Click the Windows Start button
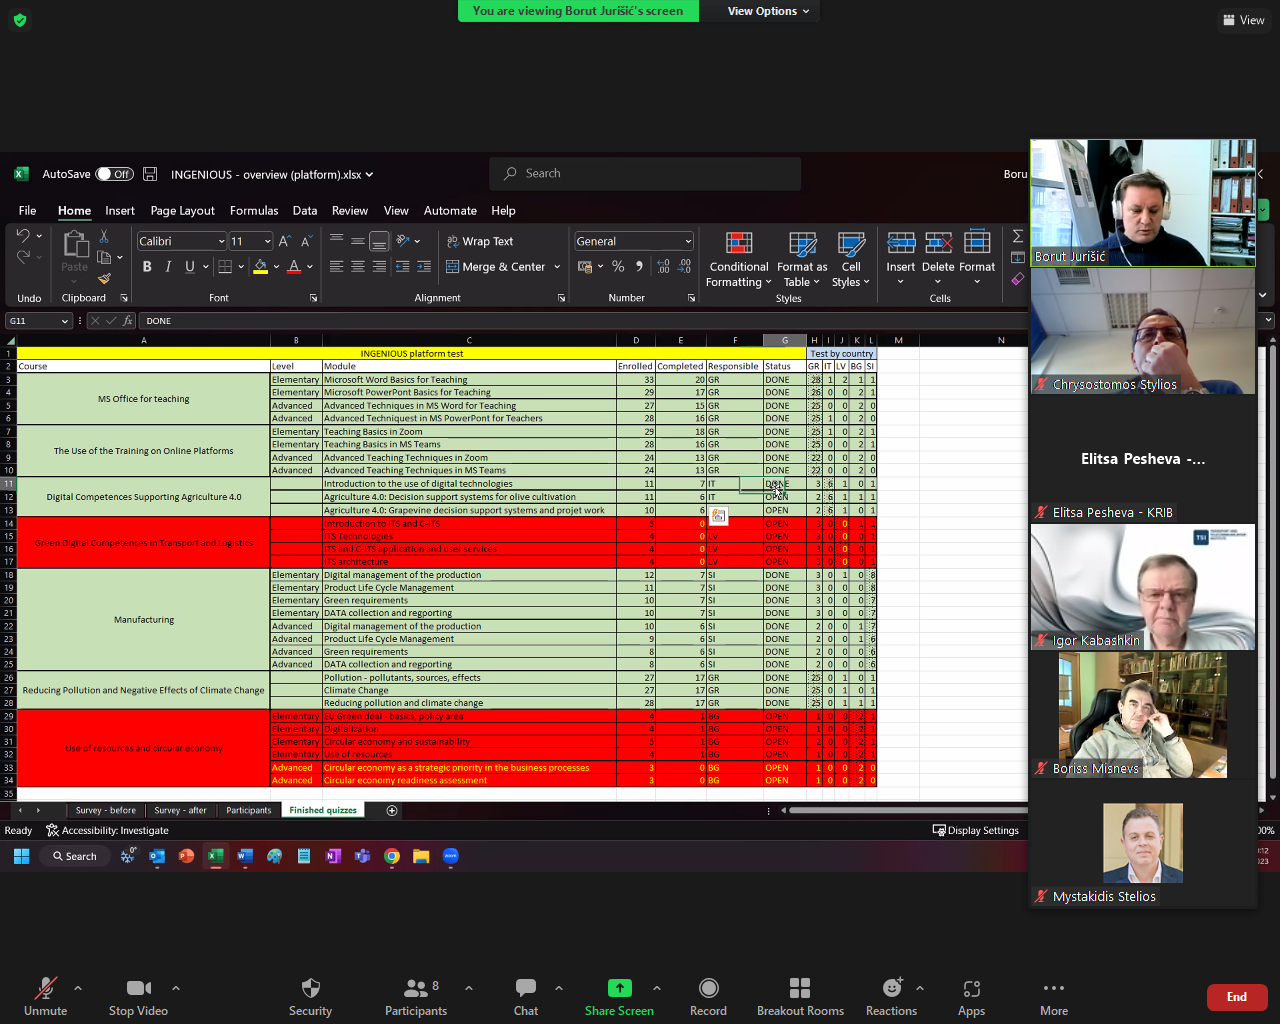 click(x=22, y=856)
